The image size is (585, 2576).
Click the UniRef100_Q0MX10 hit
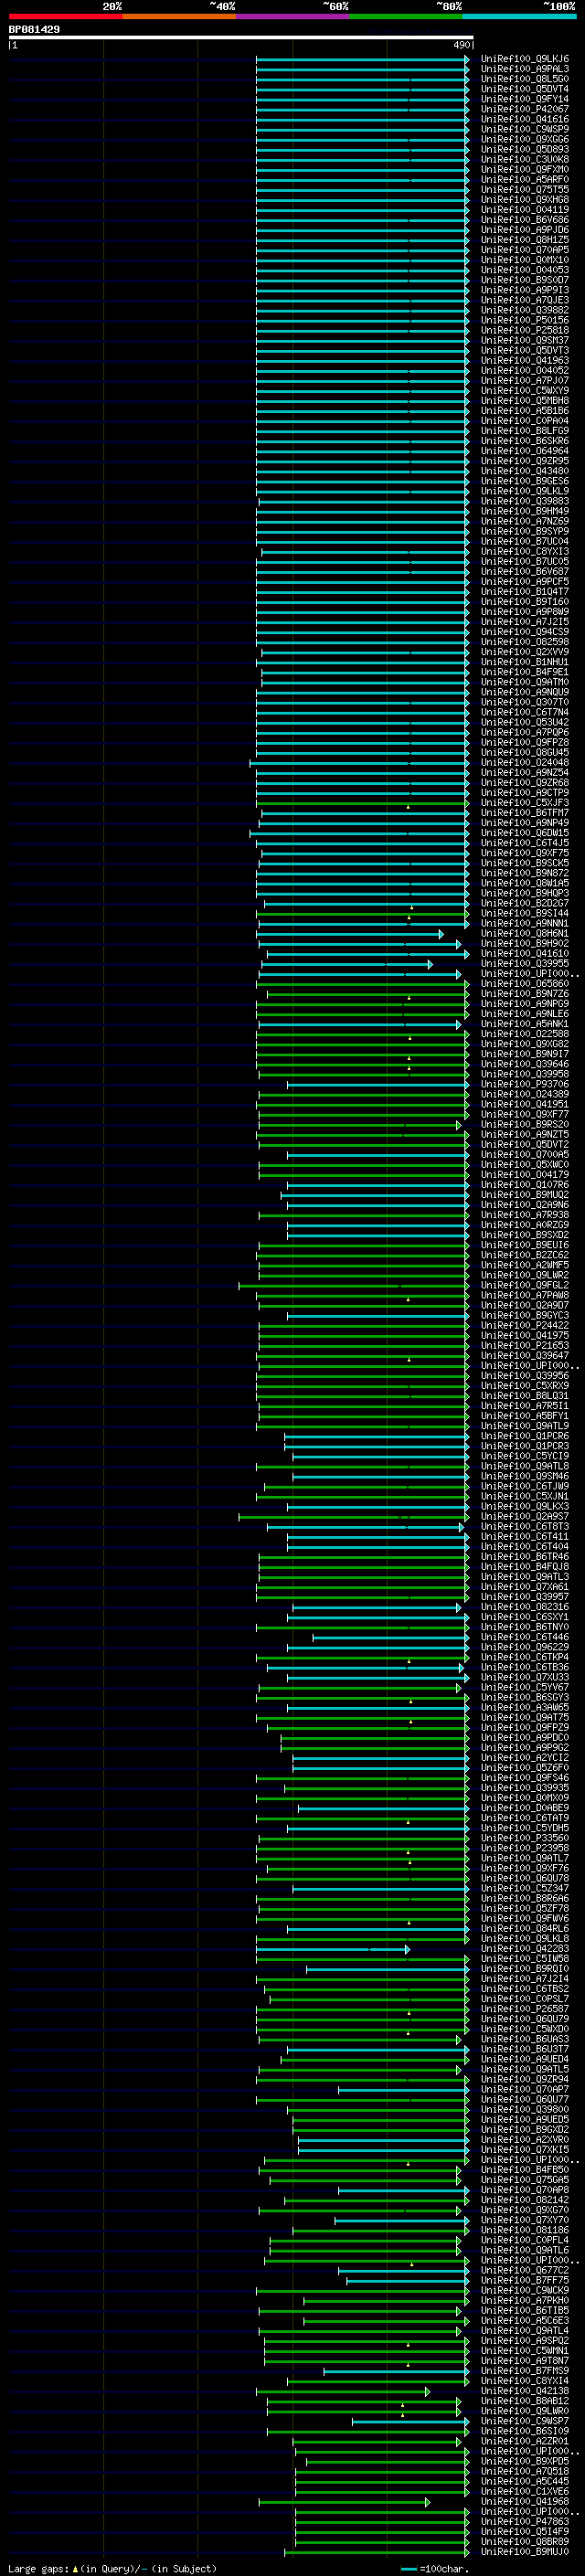[x=524, y=260]
